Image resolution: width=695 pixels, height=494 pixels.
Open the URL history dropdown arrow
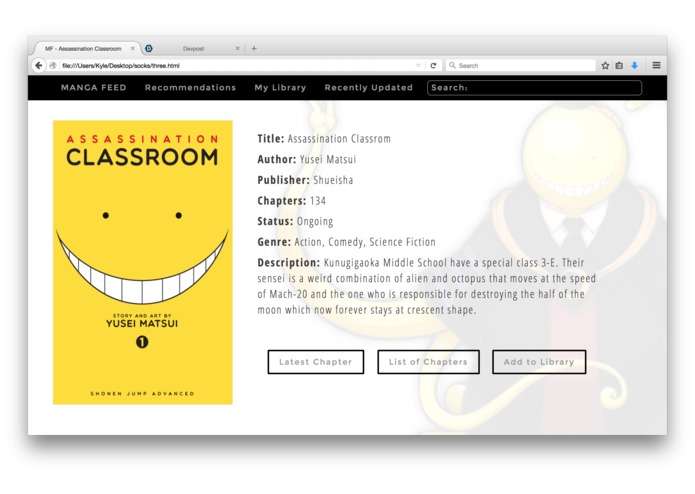[x=418, y=66]
